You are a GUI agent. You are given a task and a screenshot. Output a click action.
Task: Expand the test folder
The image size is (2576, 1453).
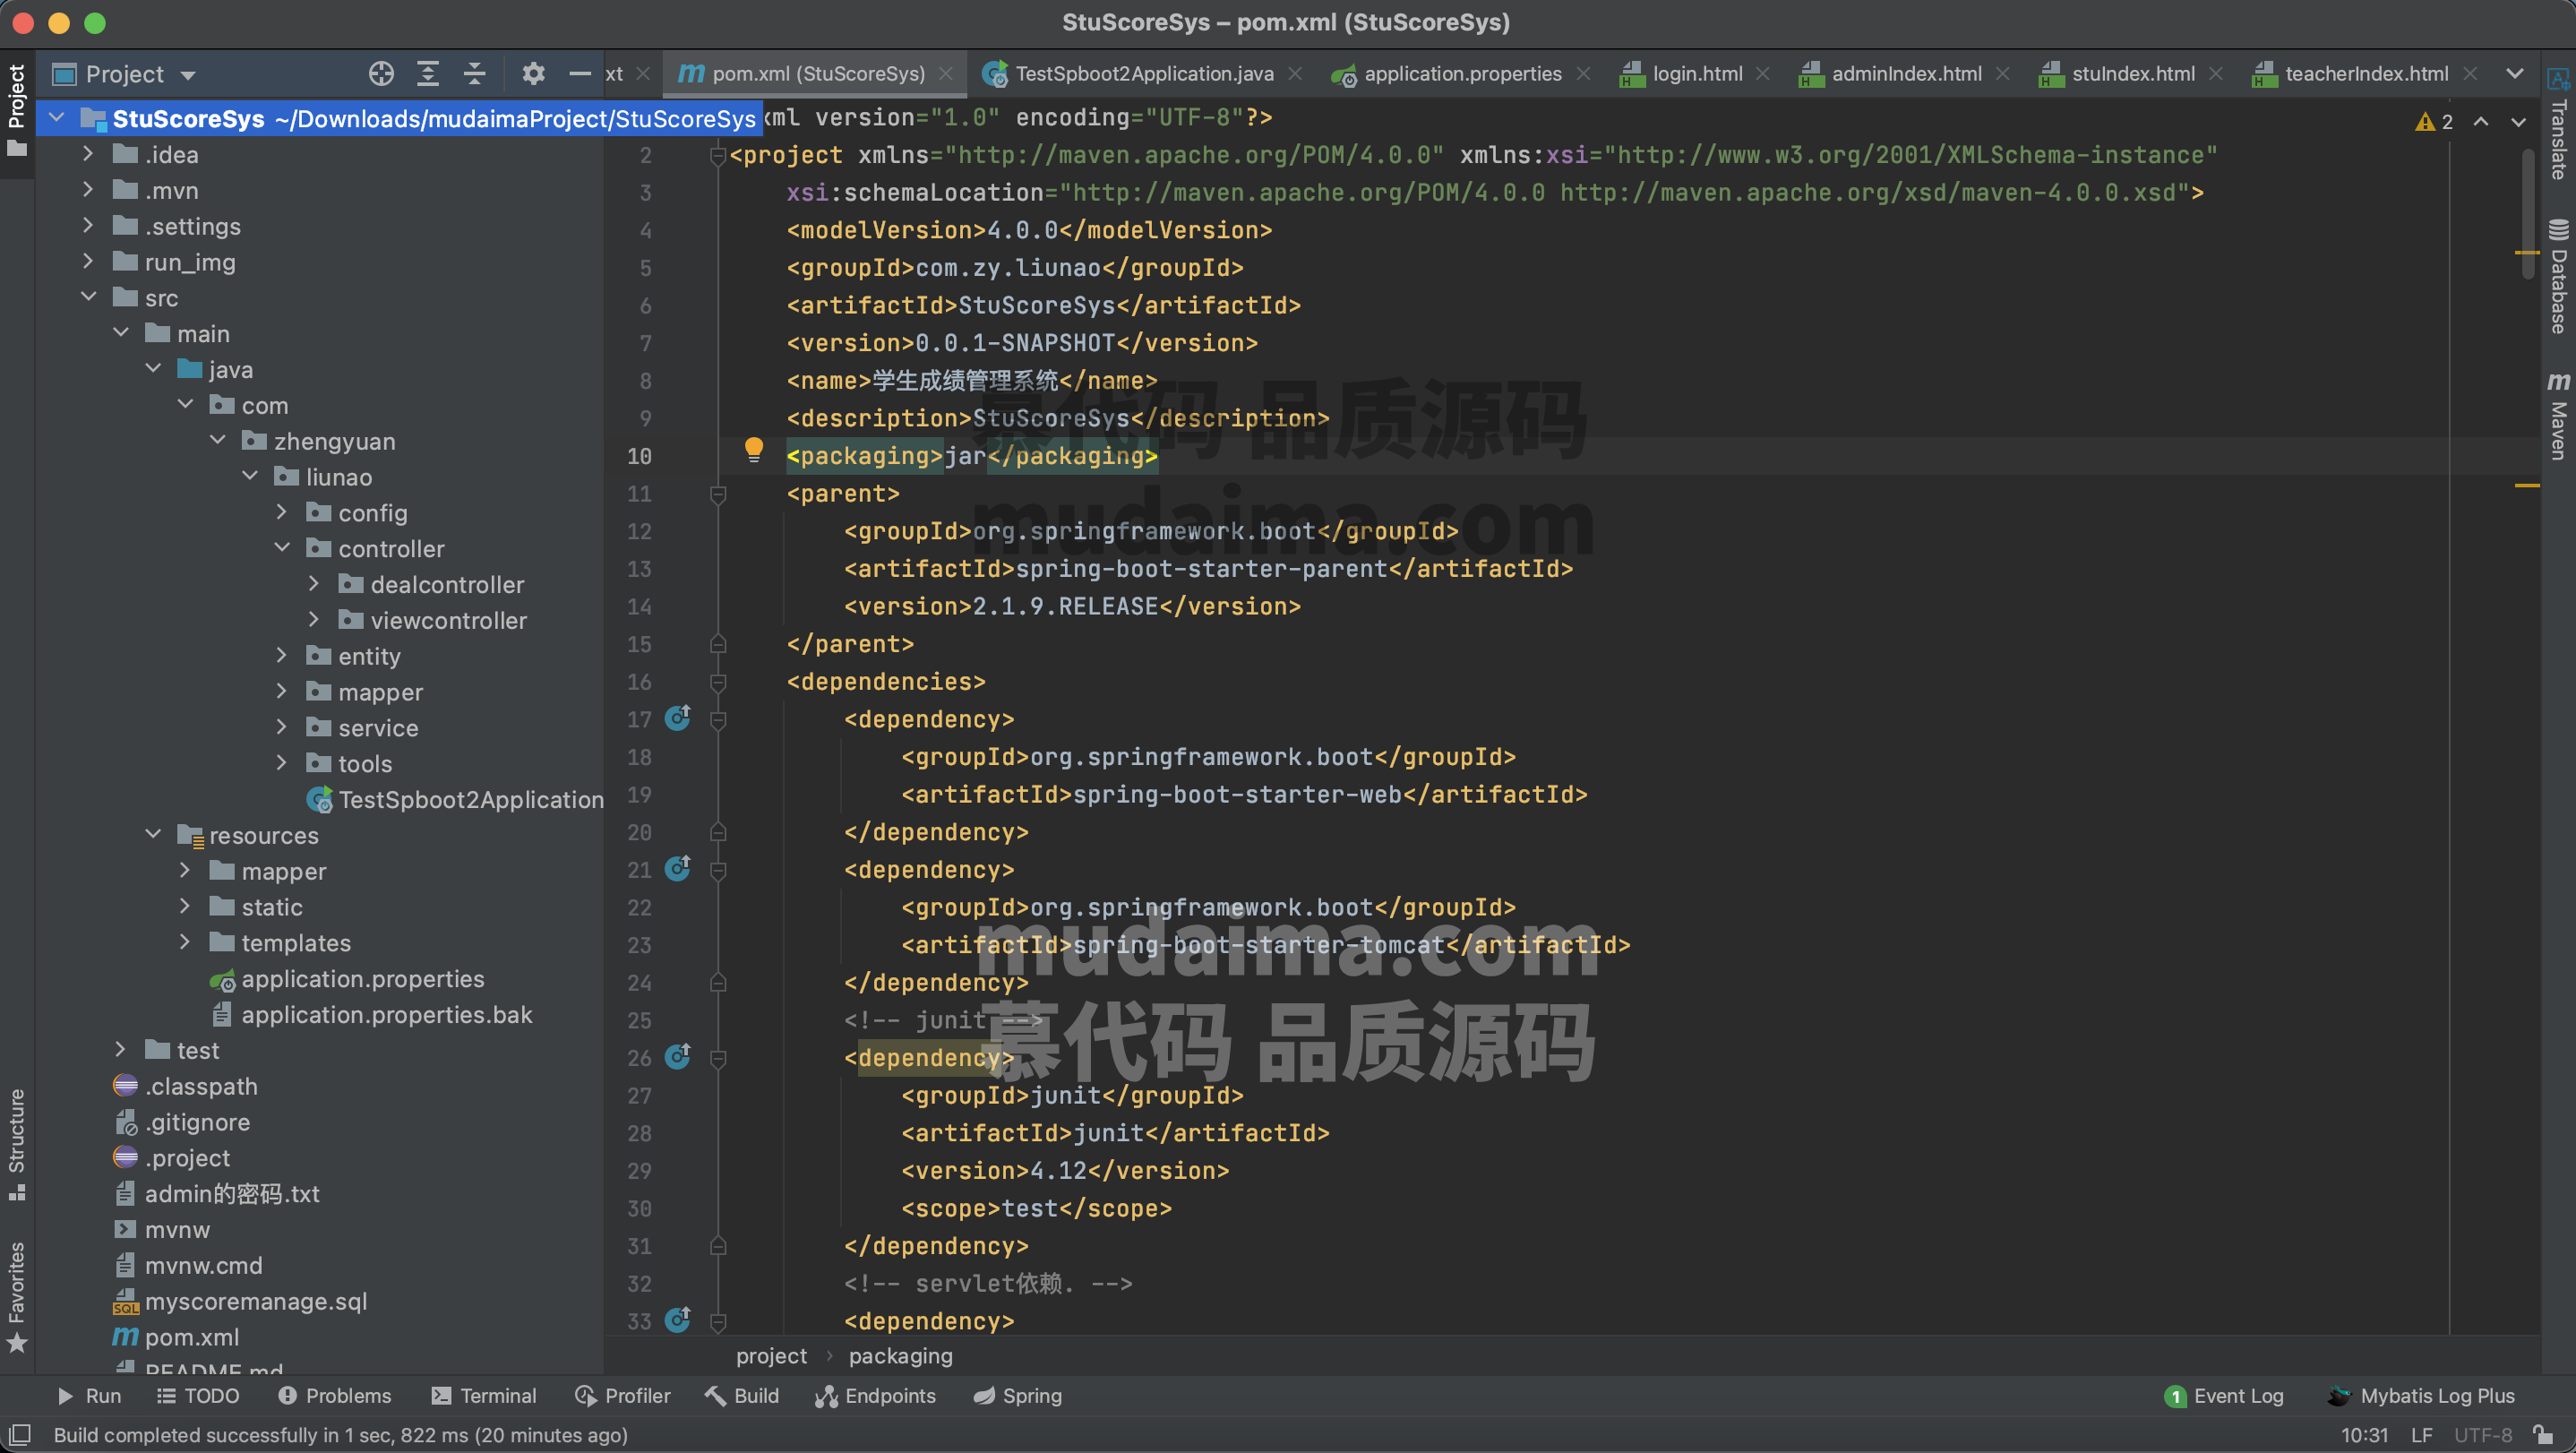point(120,1049)
